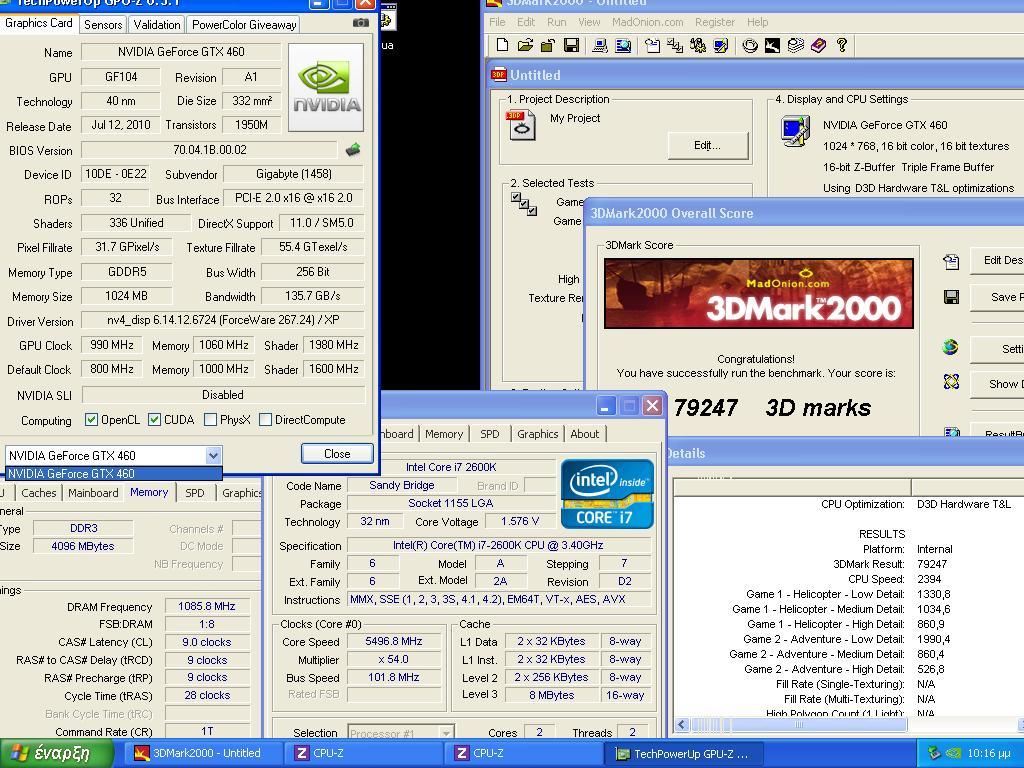1024x768 pixels.
Task: Click the NVIDIA logo in GPU-Z
Action: 326,88
